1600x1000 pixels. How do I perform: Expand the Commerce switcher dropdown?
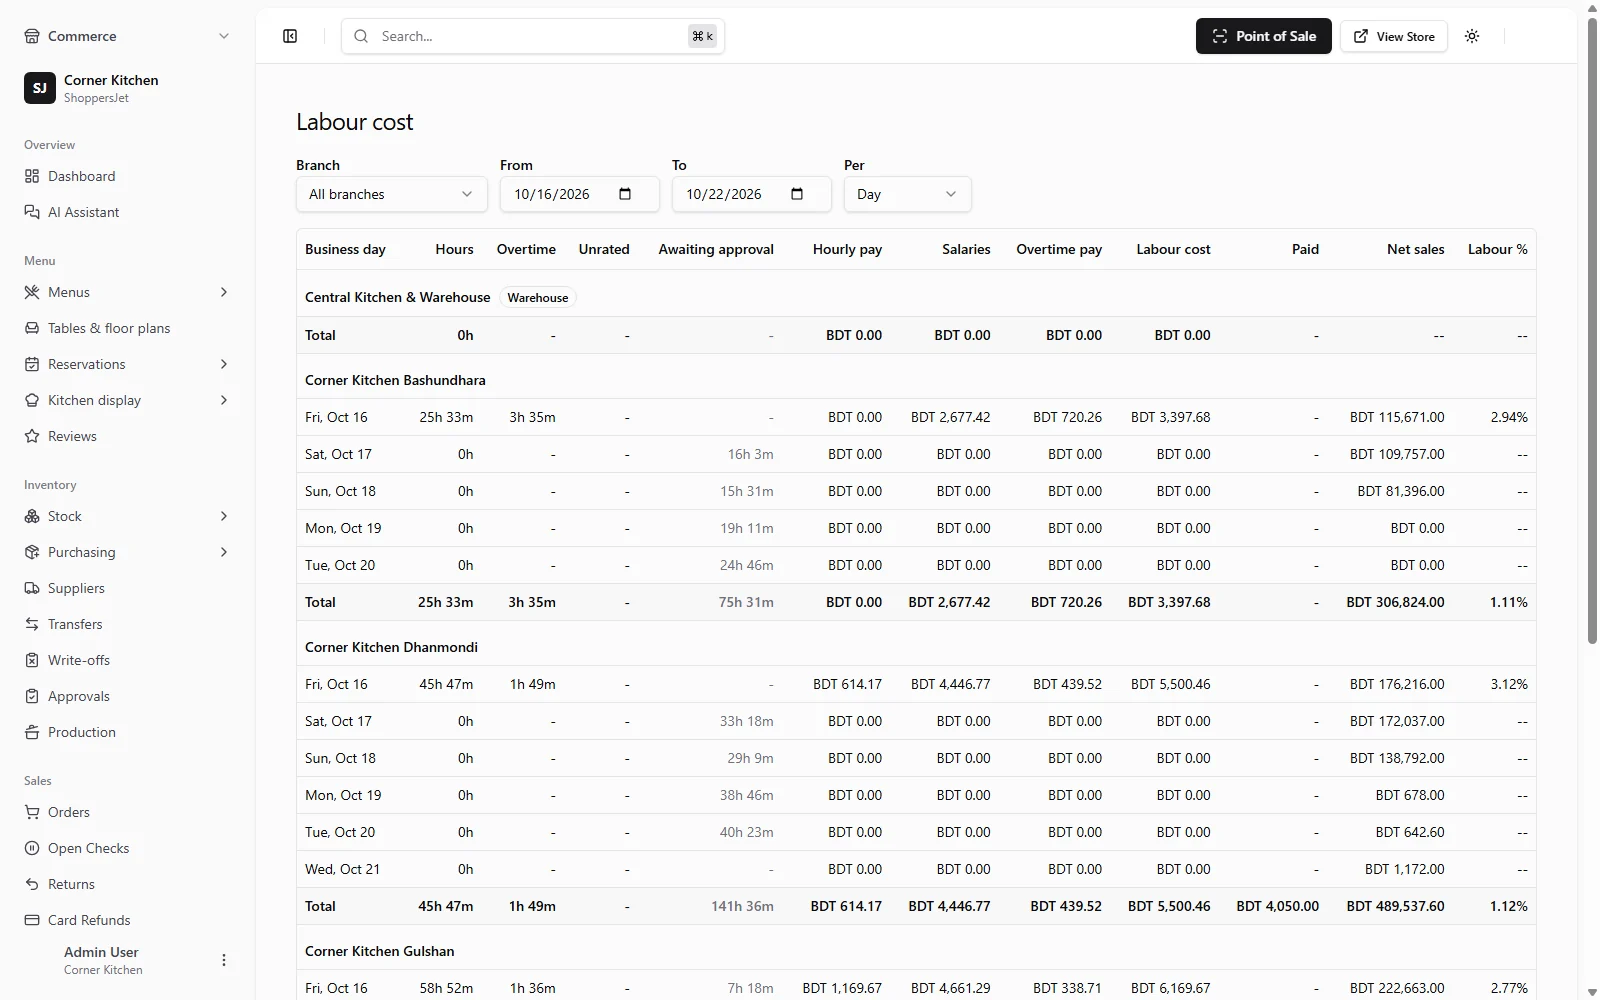coord(224,36)
